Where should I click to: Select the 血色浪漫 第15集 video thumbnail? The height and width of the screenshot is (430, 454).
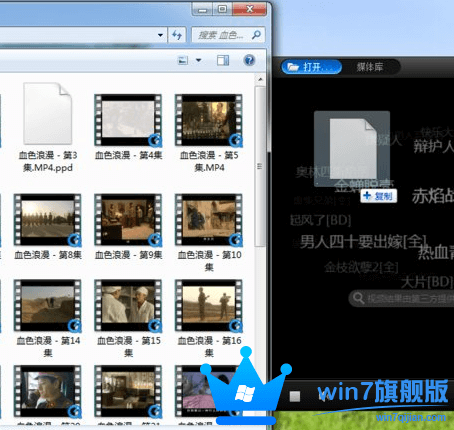click(128, 306)
